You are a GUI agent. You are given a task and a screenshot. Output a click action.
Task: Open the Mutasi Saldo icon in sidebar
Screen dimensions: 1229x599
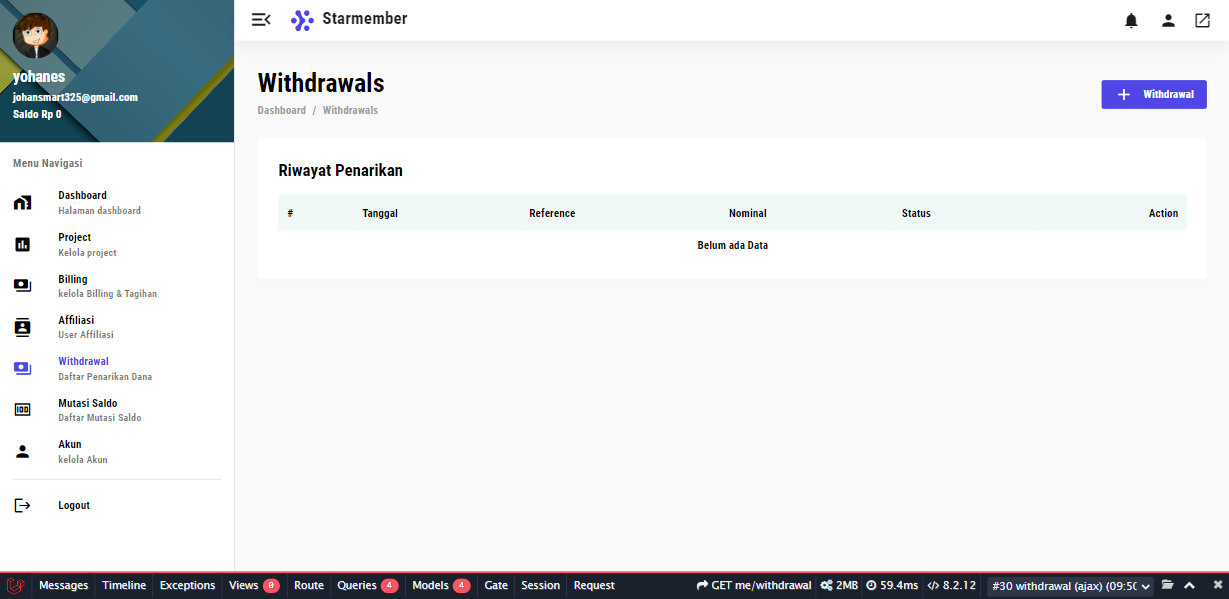tap(22, 410)
